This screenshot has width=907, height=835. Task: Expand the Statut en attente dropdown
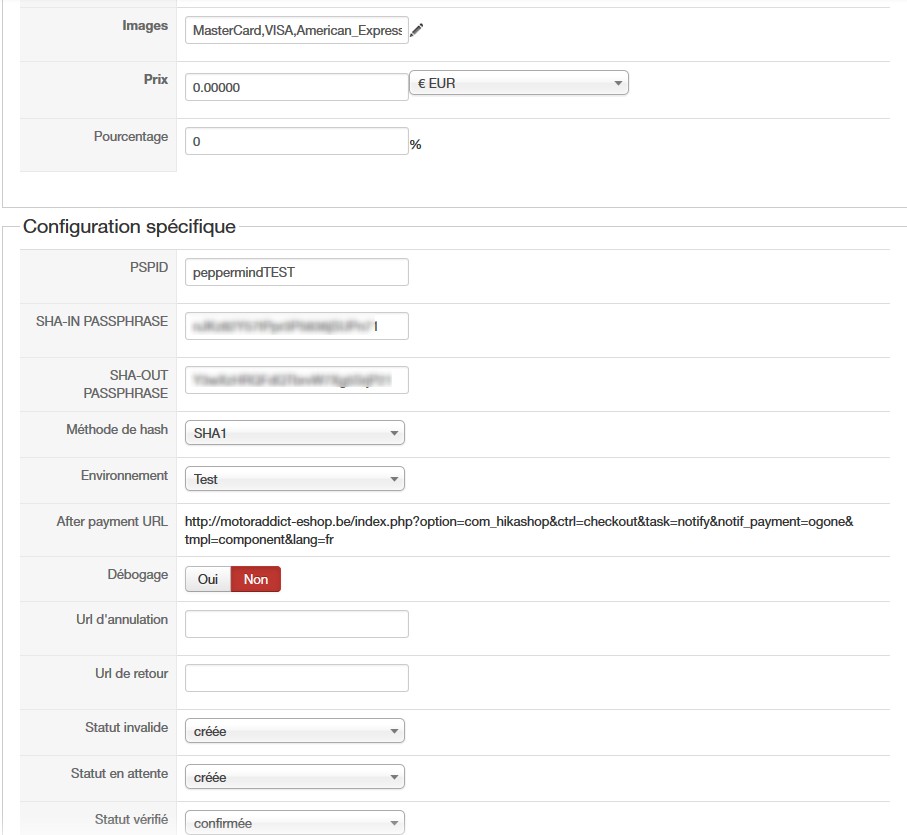295,777
